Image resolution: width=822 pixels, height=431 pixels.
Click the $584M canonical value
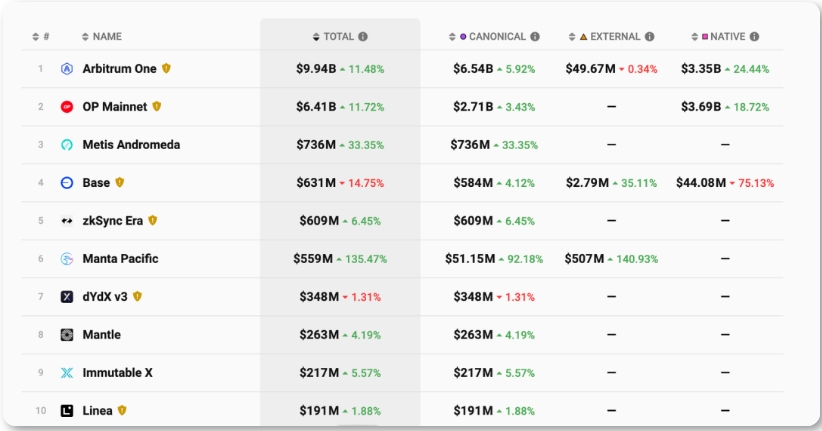click(x=473, y=183)
